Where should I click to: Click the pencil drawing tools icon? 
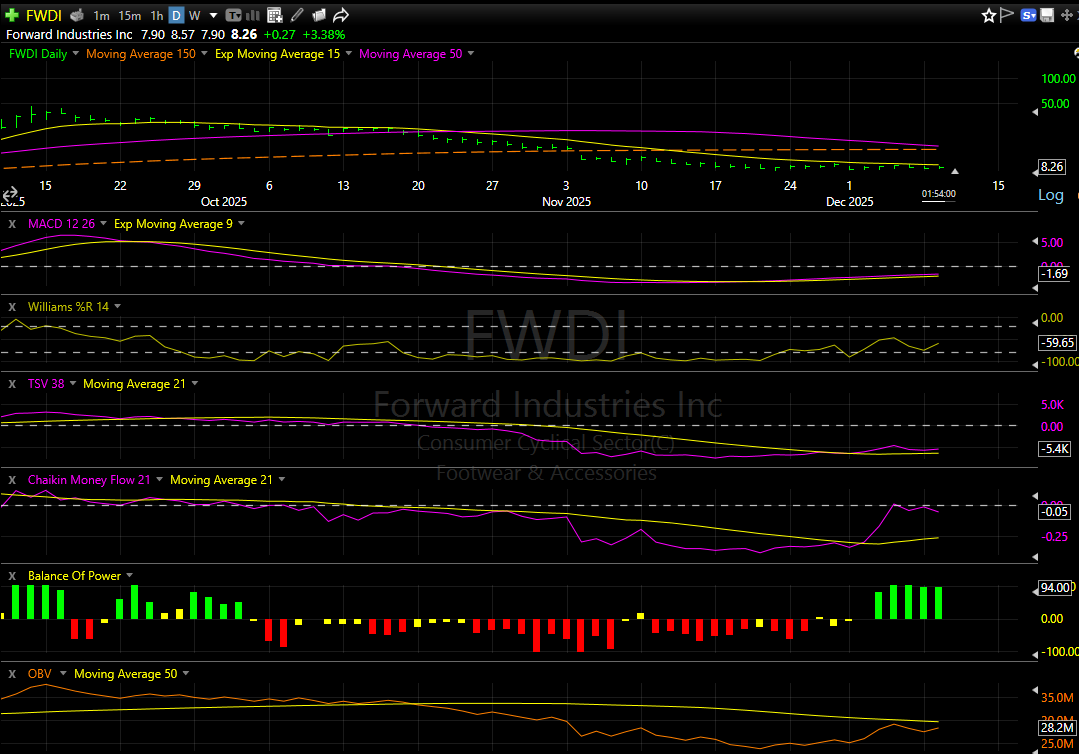297,15
